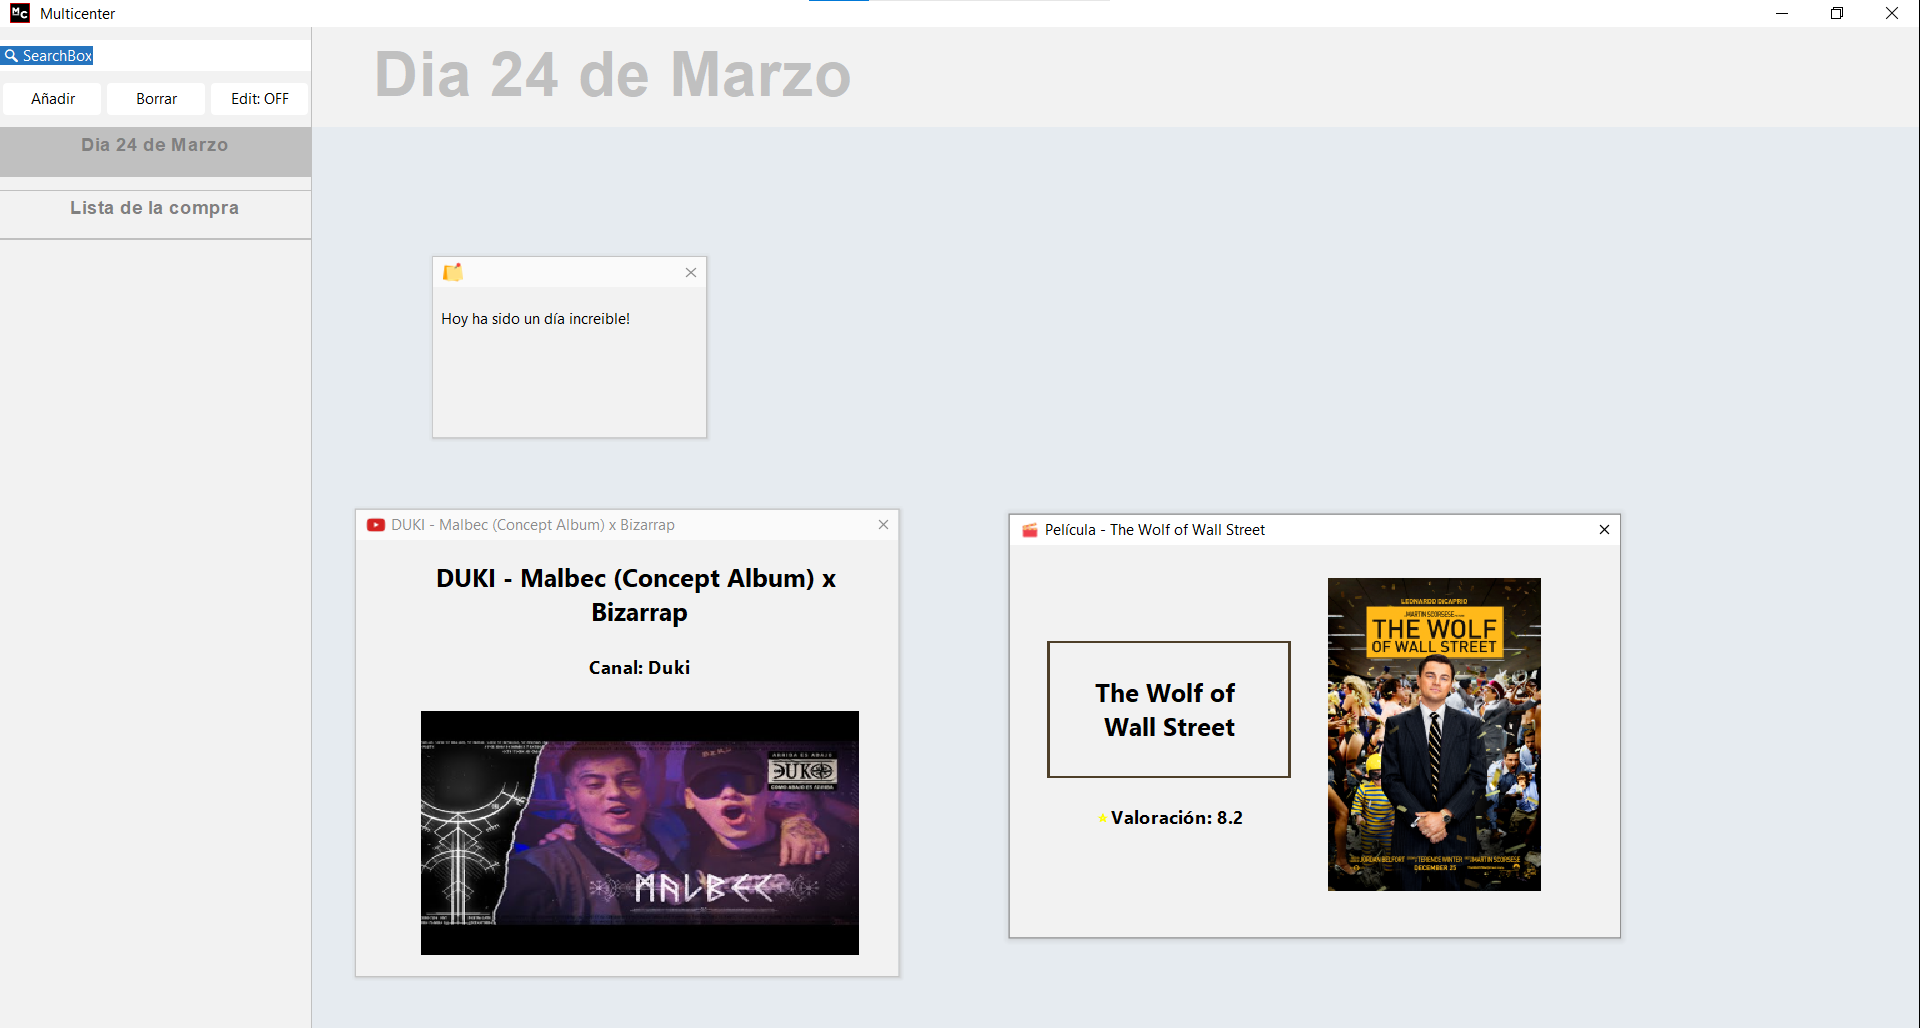Click the 'Dia 24 de Marzo' page heading
The image size is (1920, 1028).
click(x=612, y=76)
